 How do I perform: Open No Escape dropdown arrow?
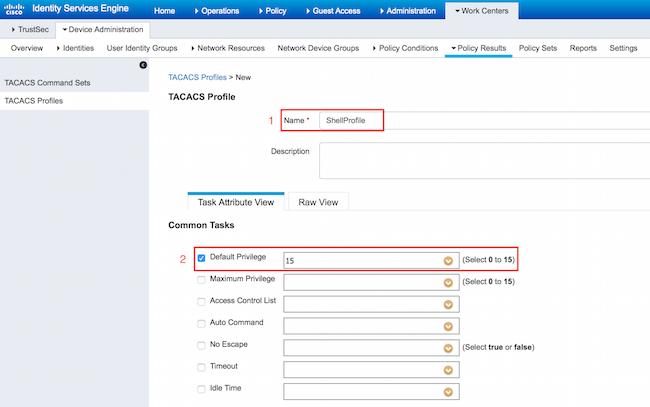[x=448, y=348]
